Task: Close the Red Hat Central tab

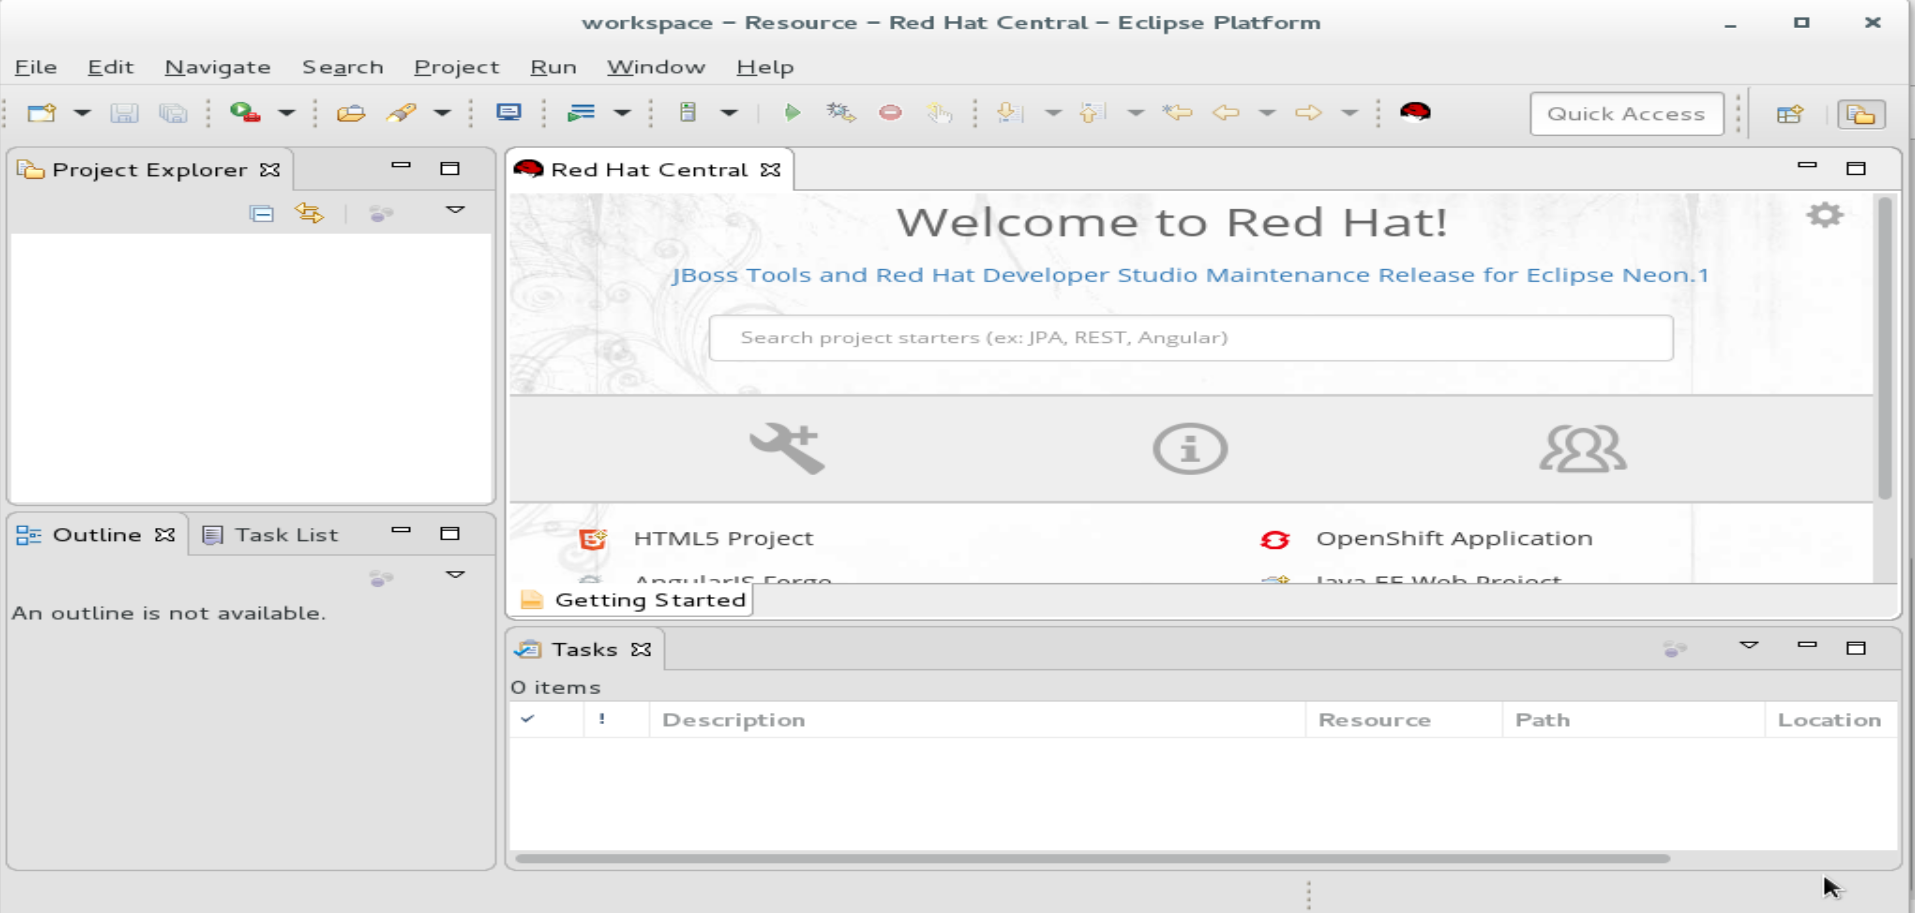Action: (x=770, y=170)
